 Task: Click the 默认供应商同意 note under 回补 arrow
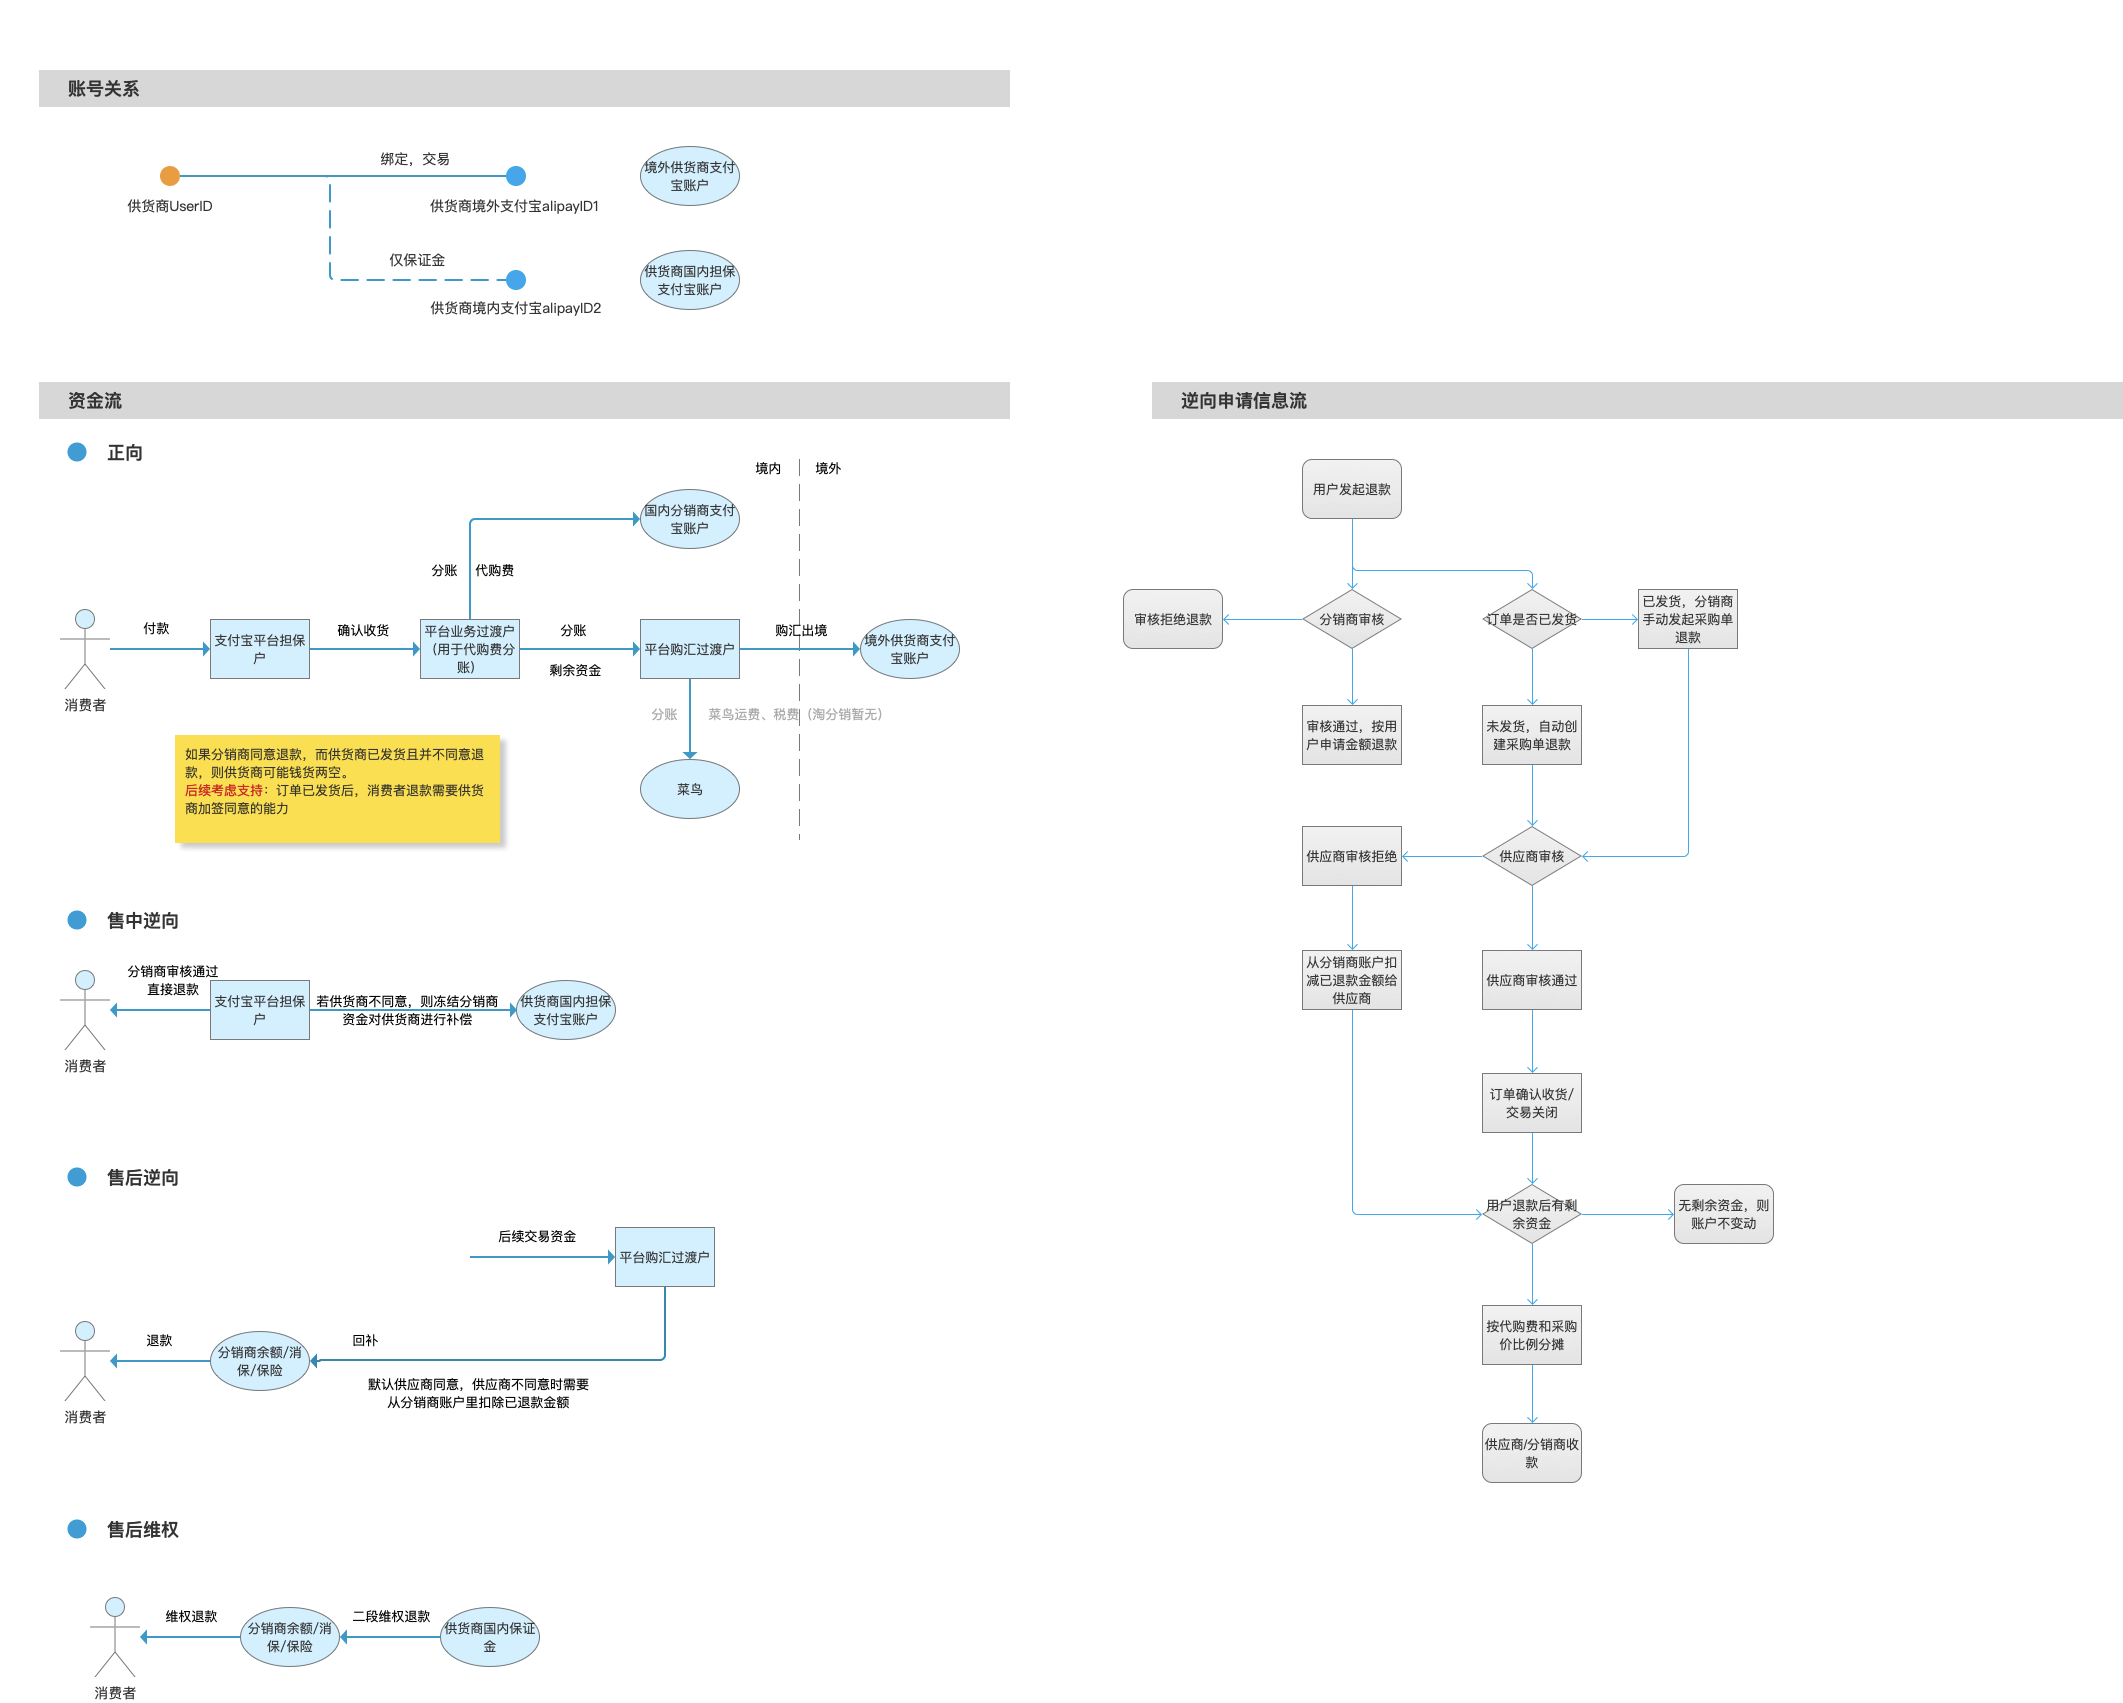[x=478, y=1393]
